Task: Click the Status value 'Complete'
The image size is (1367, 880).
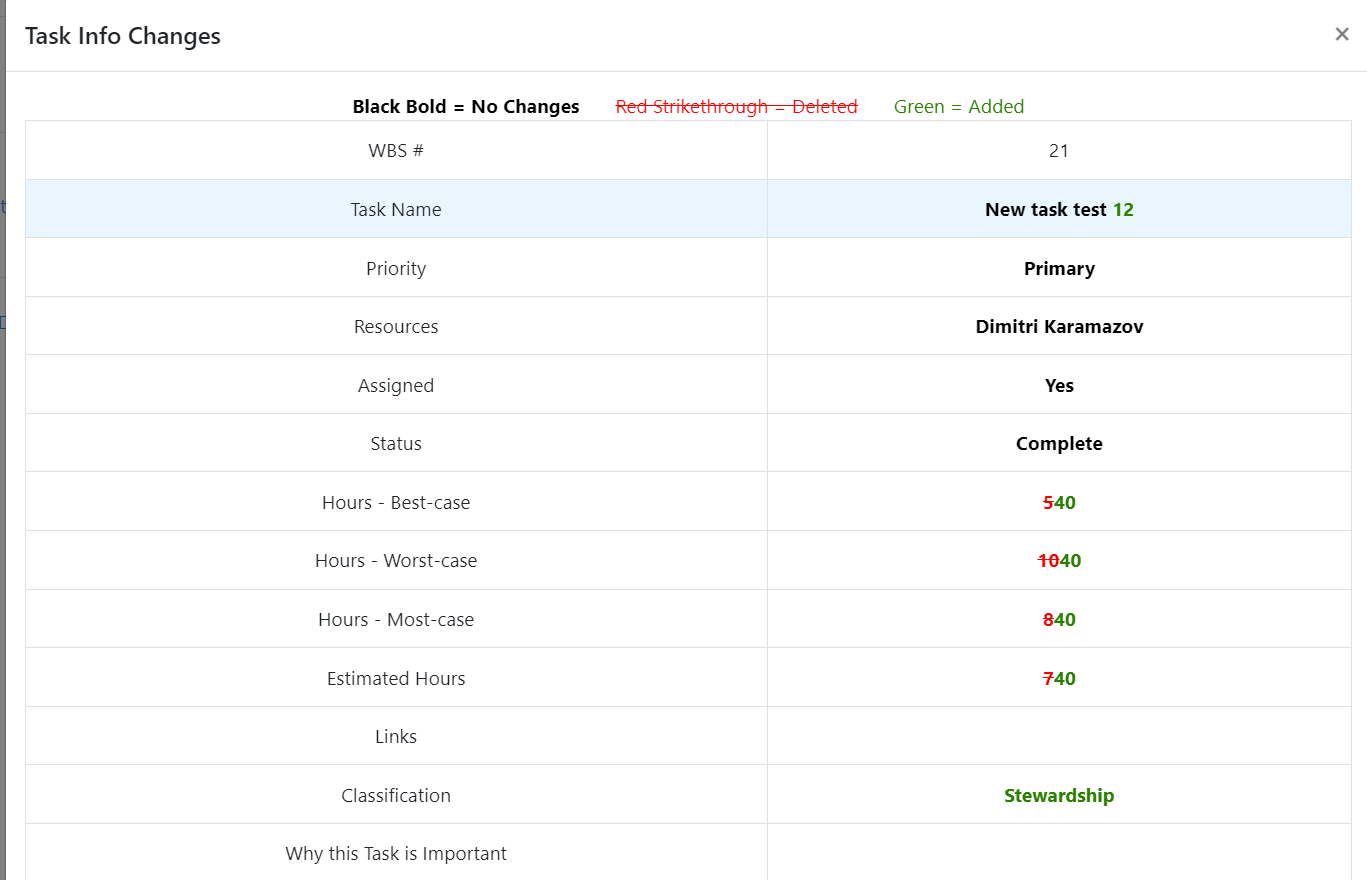Action: click(x=1059, y=443)
